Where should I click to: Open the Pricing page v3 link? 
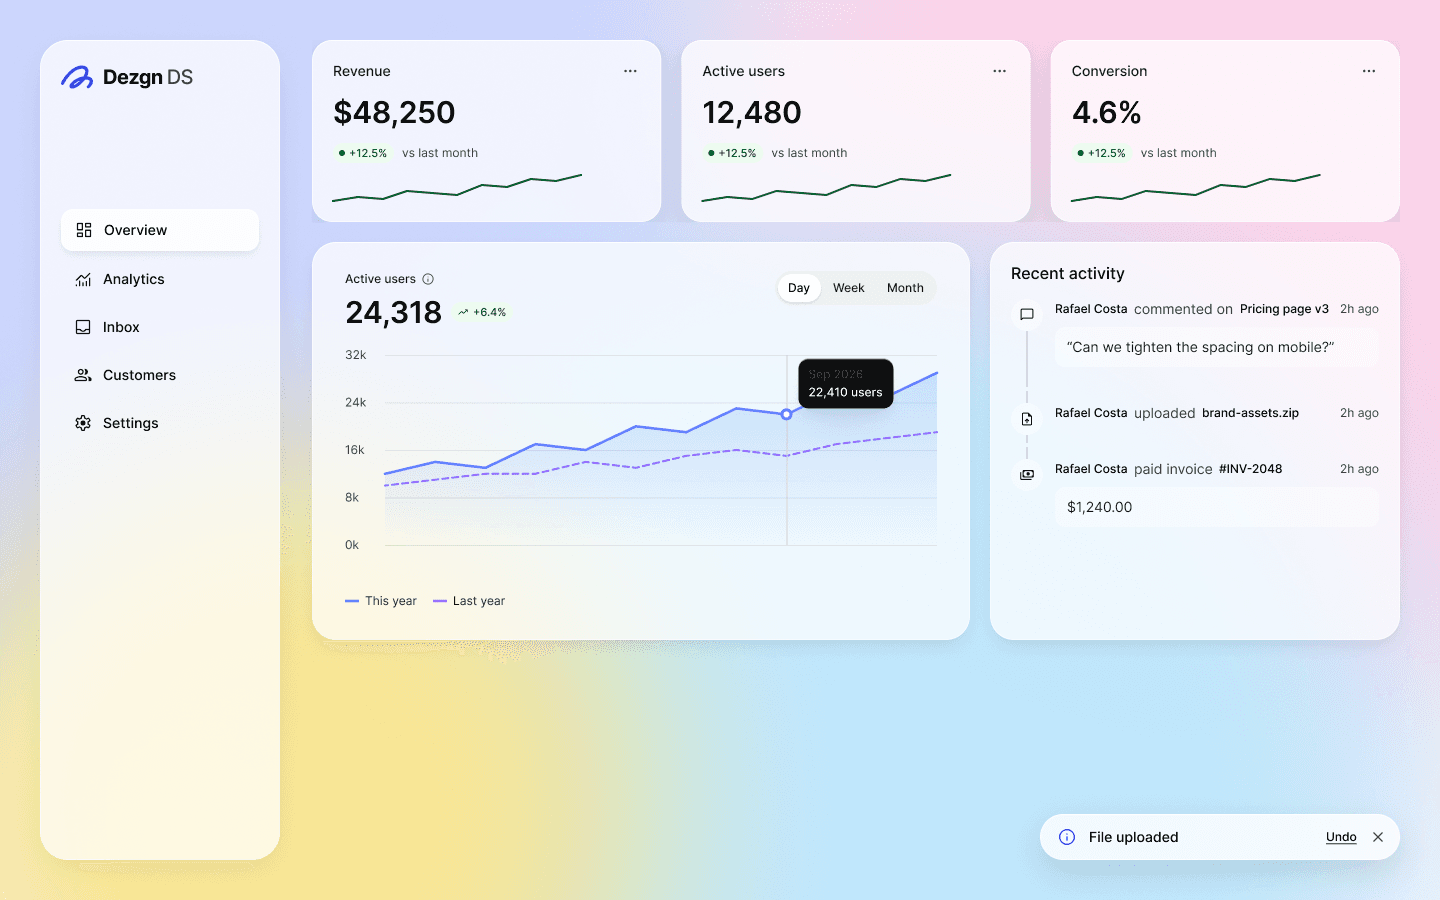coord(1284,309)
